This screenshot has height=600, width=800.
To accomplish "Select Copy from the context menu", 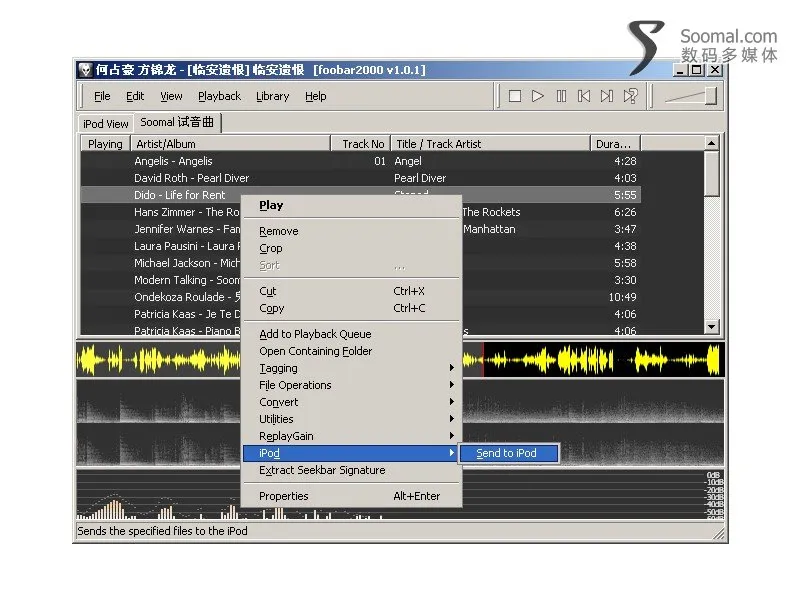I will point(352,308).
